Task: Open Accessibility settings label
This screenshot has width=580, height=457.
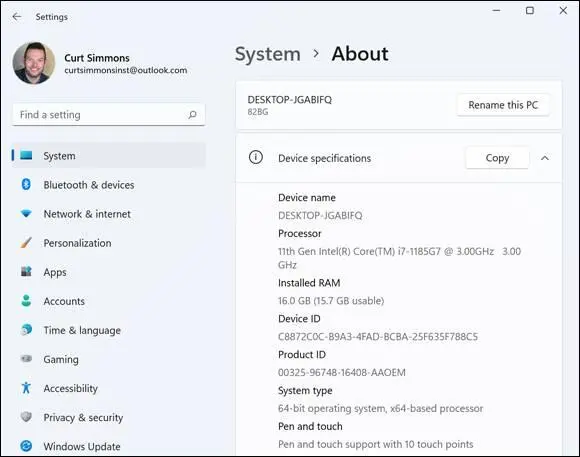Action: 71,389
